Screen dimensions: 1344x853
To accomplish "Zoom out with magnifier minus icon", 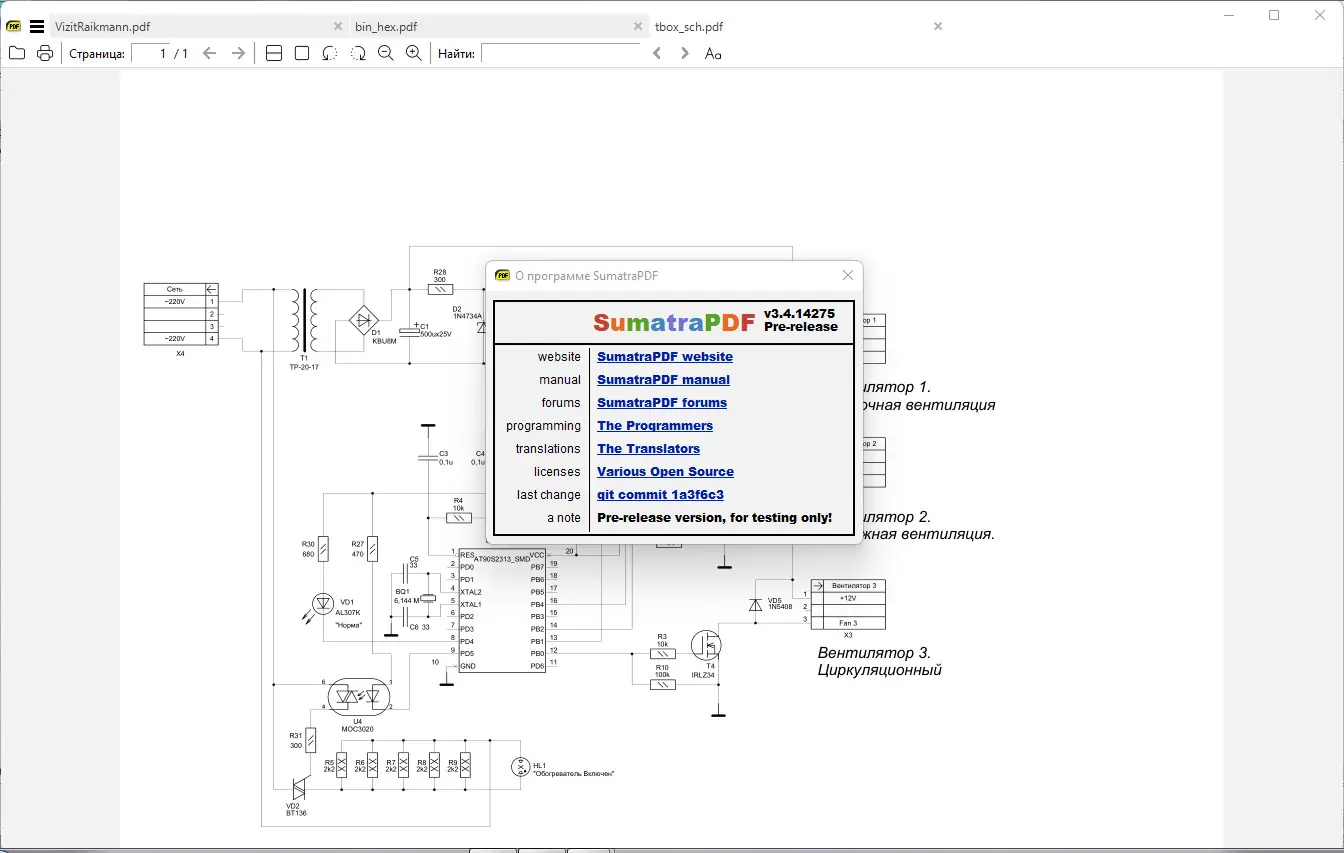I will (x=386, y=53).
